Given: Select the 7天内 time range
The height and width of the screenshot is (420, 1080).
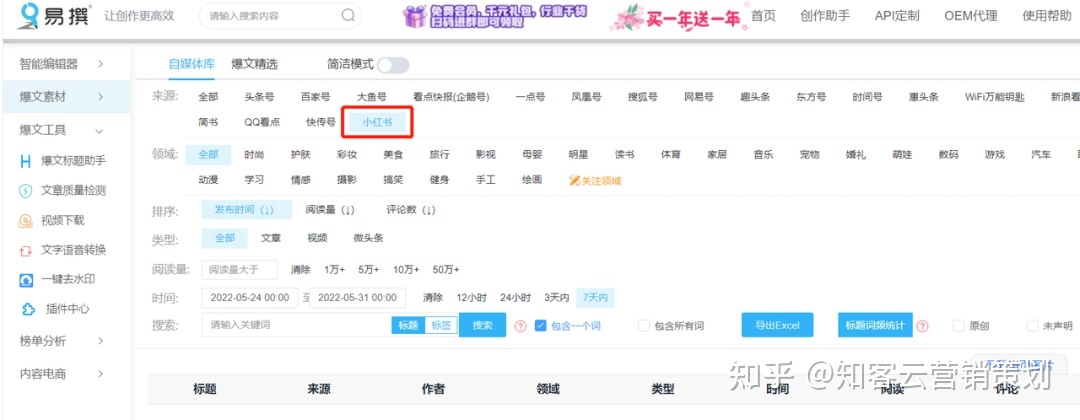Looking at the screenshot, I should pos(596,298).
